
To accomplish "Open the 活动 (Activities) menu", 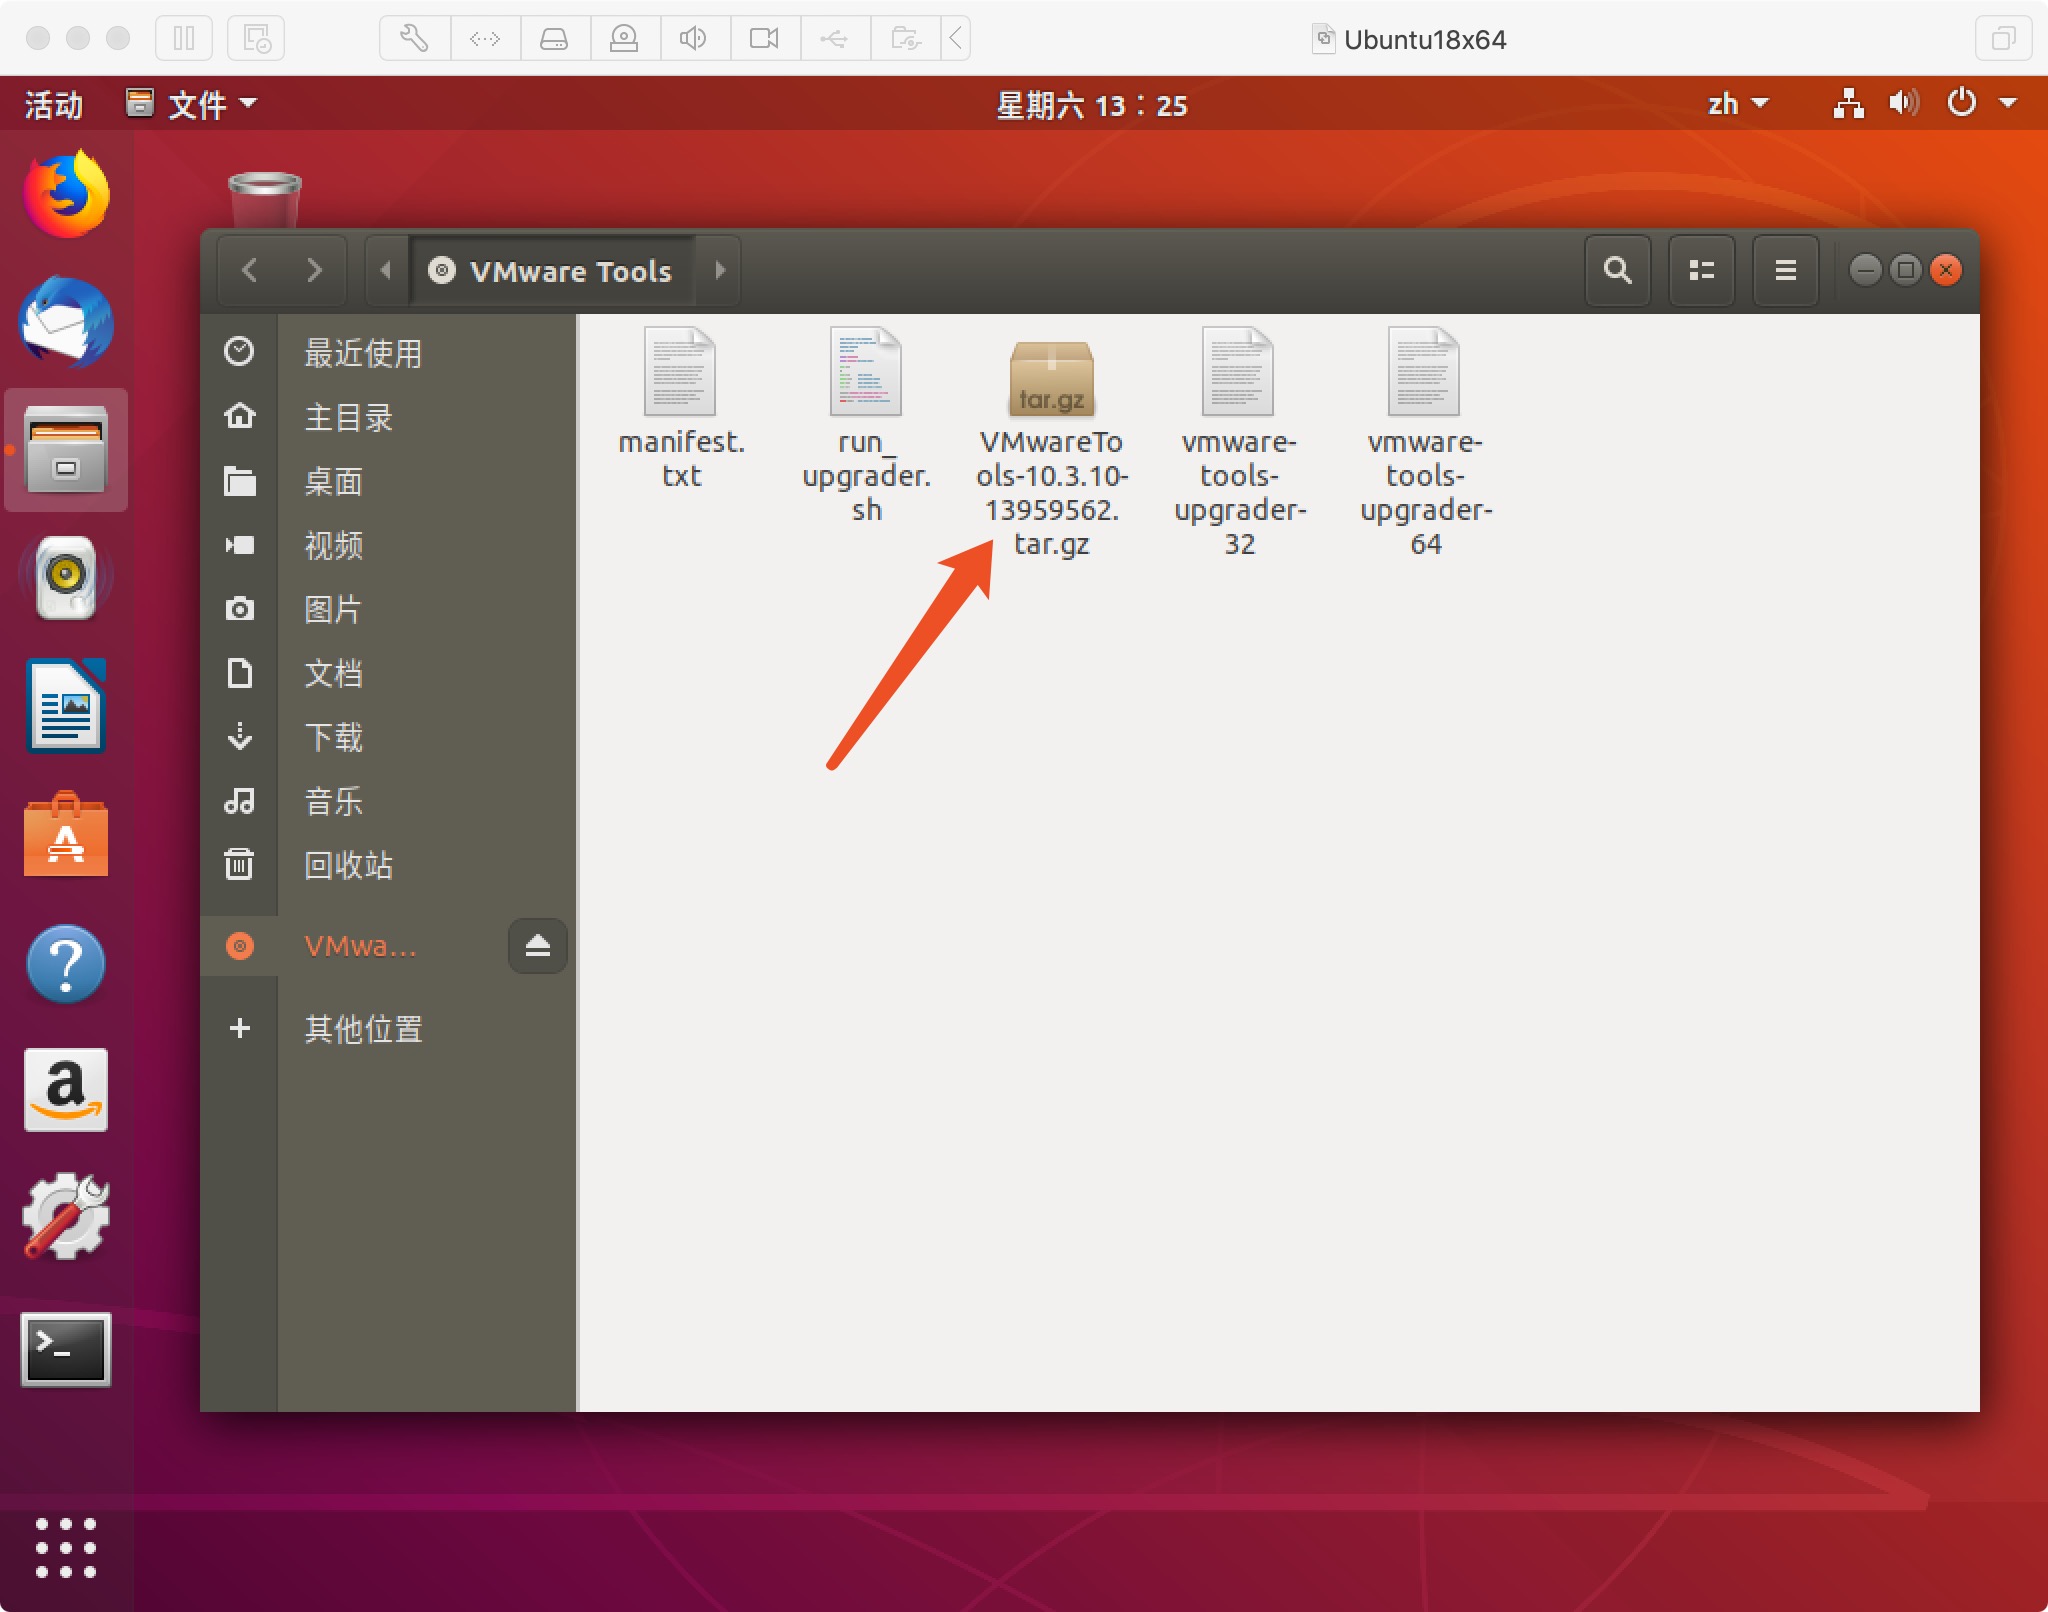I will point(51,104).
